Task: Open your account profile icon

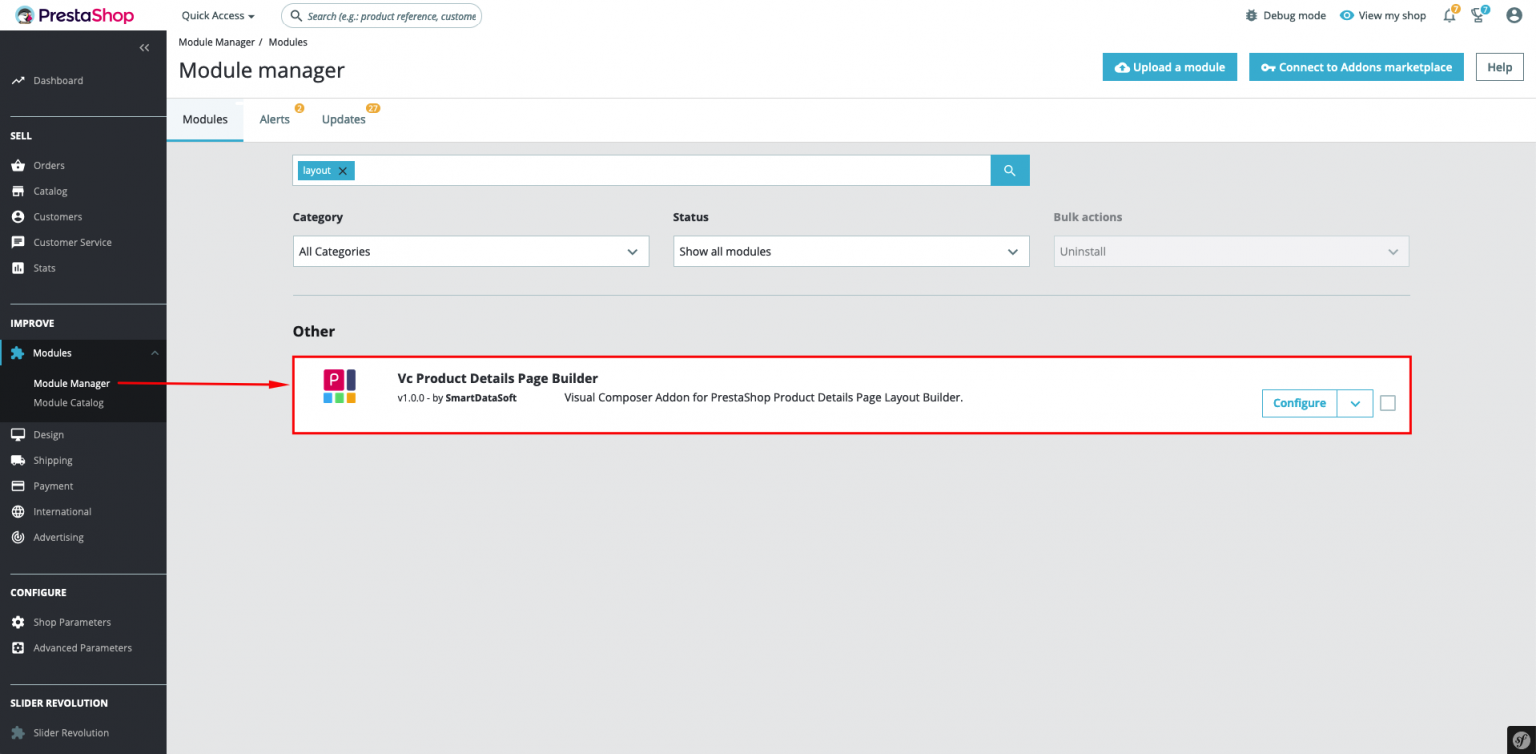Action: point(1513,15)
